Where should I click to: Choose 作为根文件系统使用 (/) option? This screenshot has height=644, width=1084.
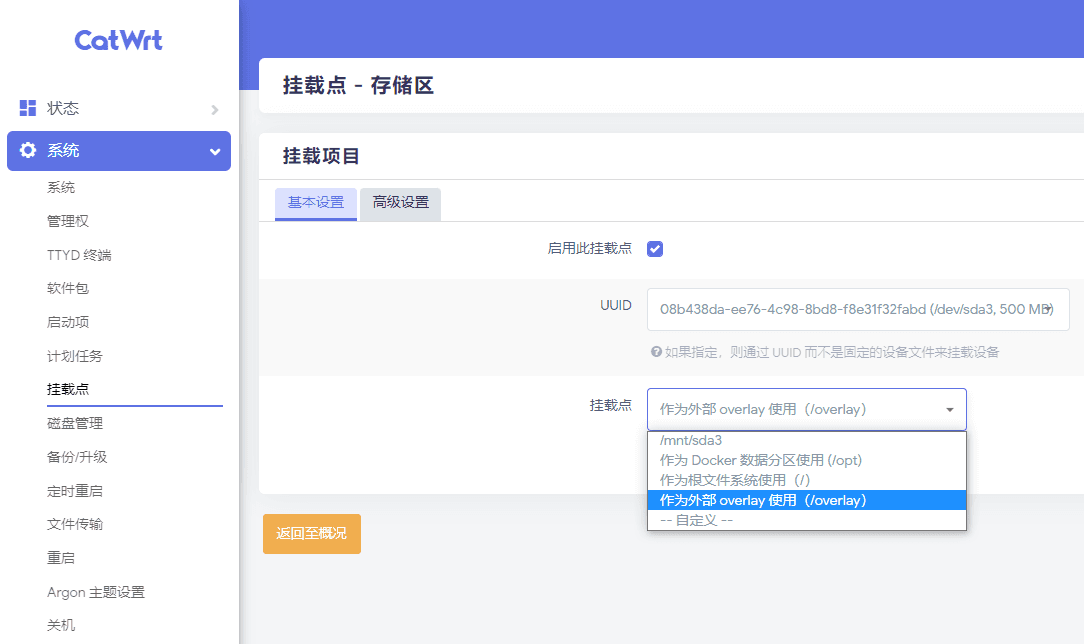click(807, 480)
